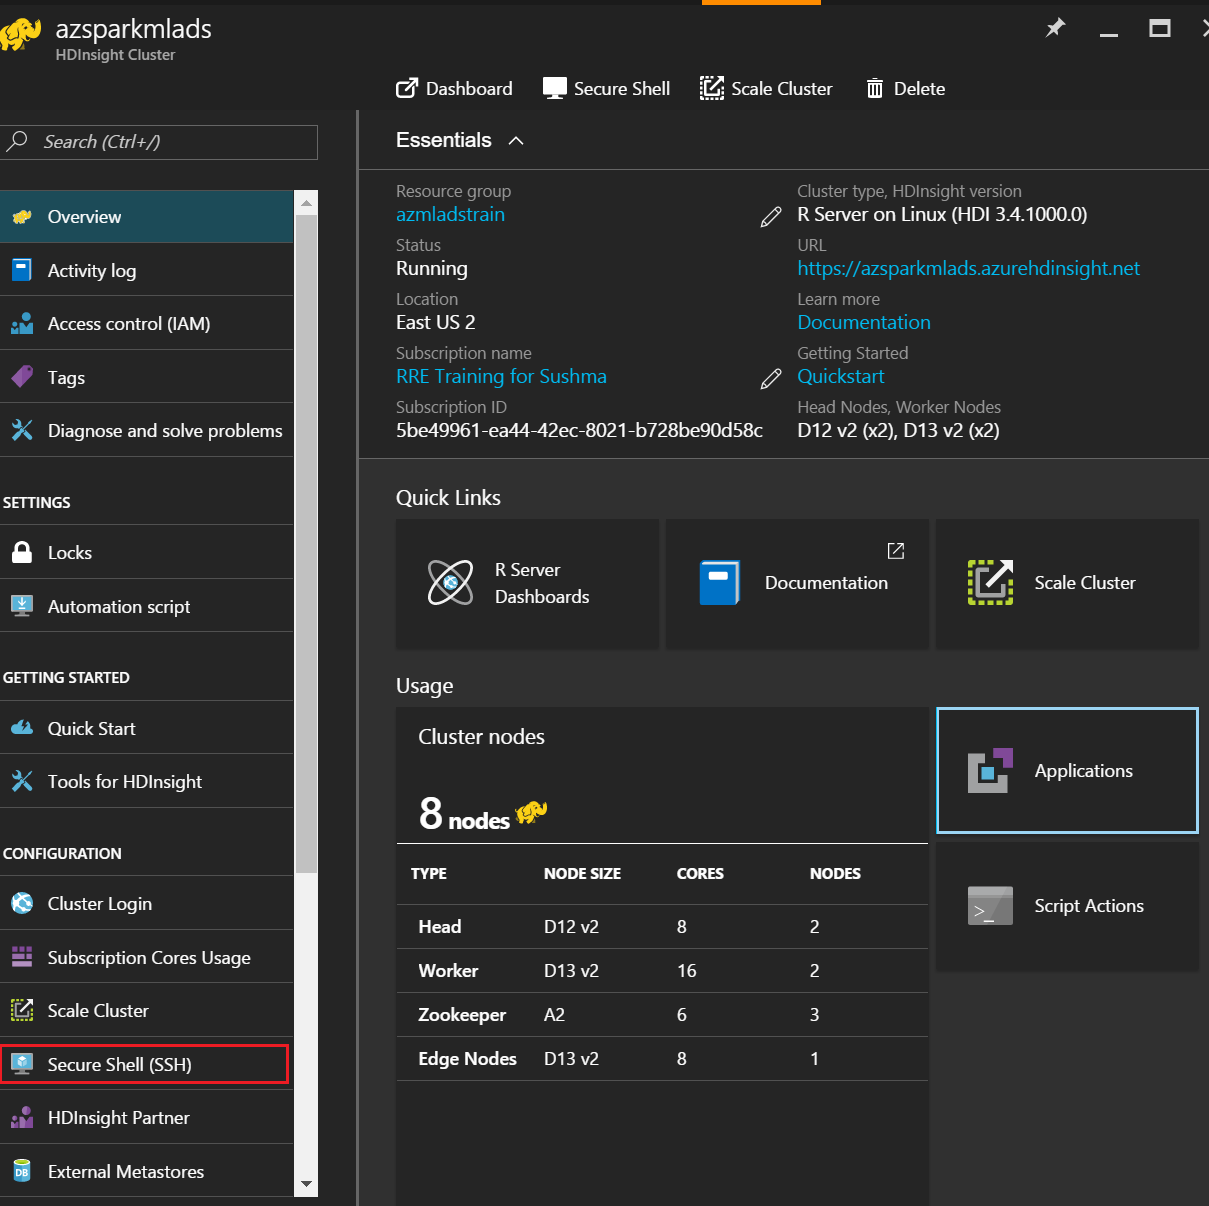Click into the Search (Ctrl+/) field
The image size is (1209, 1206).
(x=159, y=142)
